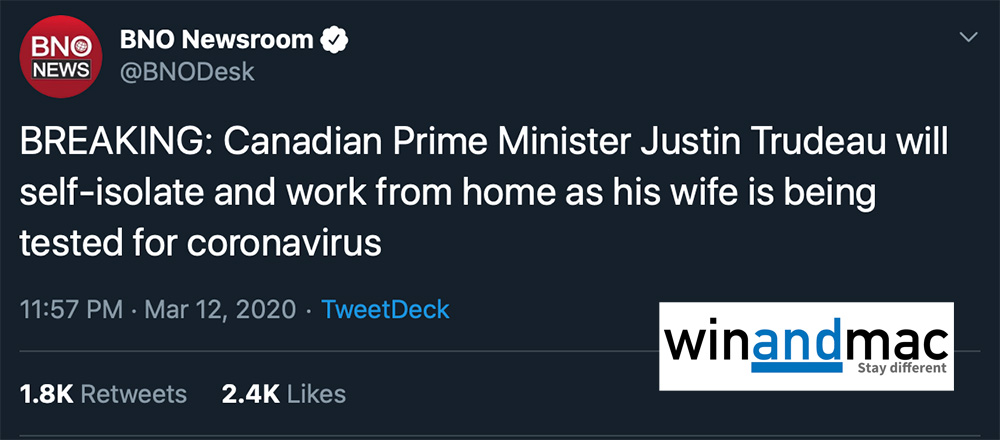Click the winandmac watermark logo
The image size is (1000, 440).
pyautogui.click(x=805, y=345)
